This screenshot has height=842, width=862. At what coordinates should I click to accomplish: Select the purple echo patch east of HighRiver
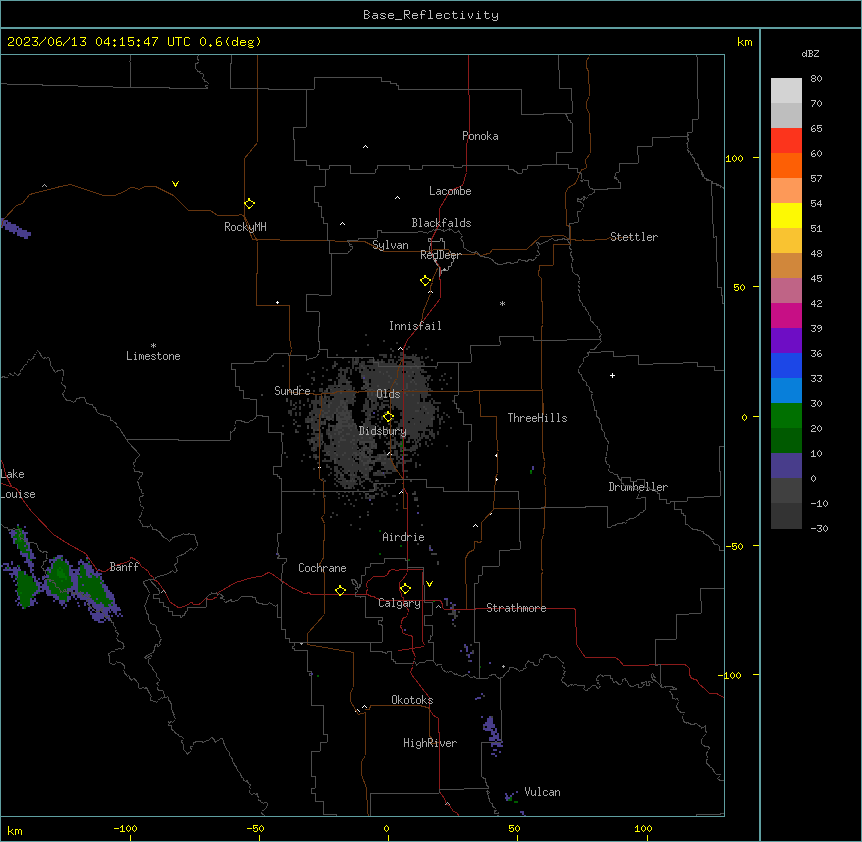tap(492, 734)
